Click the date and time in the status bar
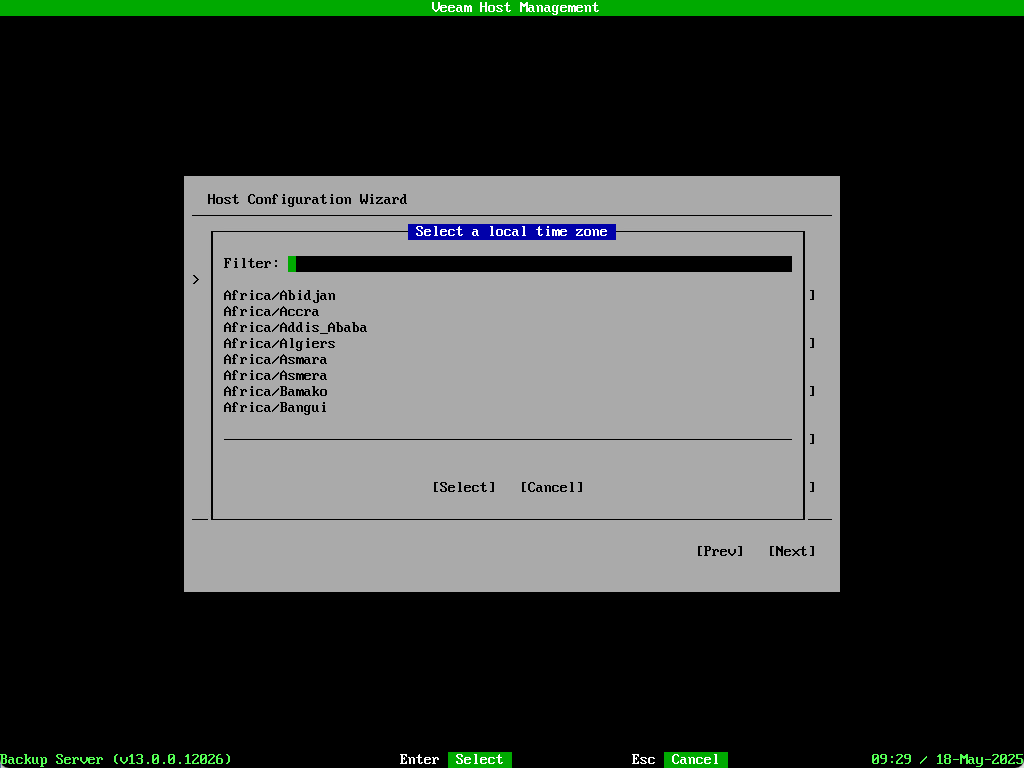 pos(946,760)
